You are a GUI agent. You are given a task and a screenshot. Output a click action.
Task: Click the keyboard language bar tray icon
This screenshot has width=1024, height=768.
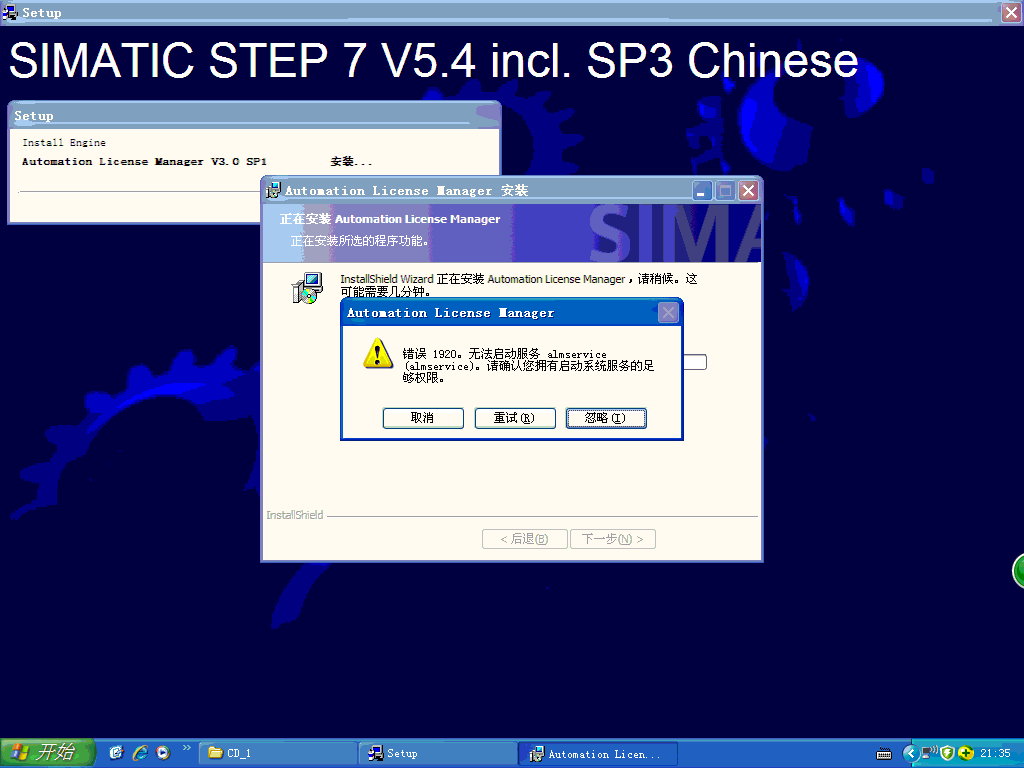click(x=884, y=754)
